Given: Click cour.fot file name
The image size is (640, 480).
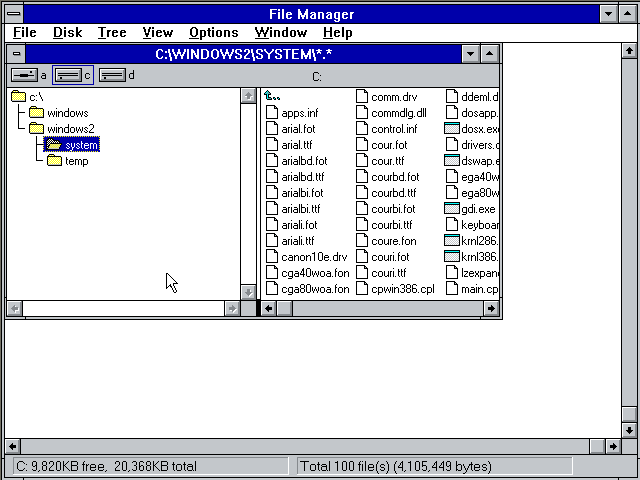Looking at the screenshot, I should coord(389,145).
